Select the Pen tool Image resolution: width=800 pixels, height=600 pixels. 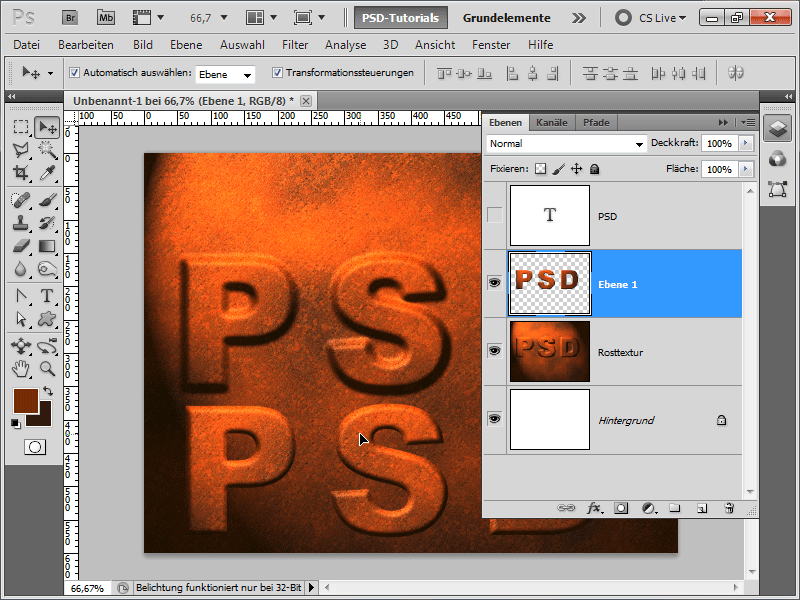[x=21, y=296]
